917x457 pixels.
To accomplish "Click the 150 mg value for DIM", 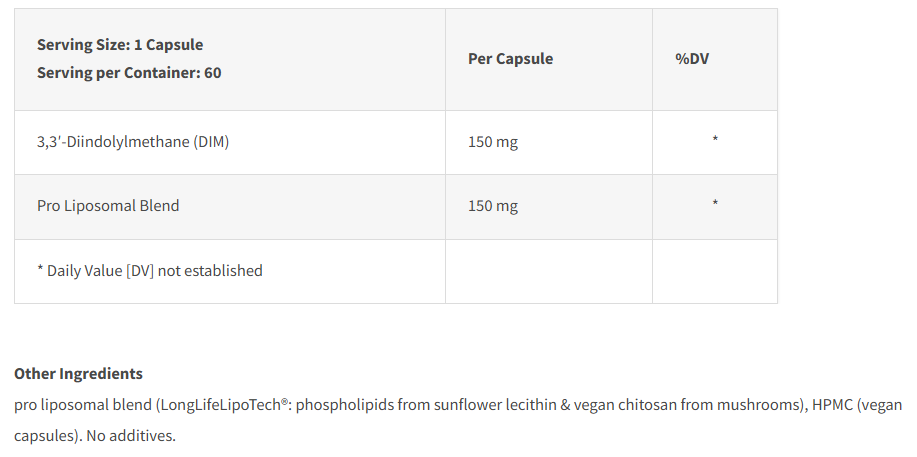I will (x=492, y=142).
